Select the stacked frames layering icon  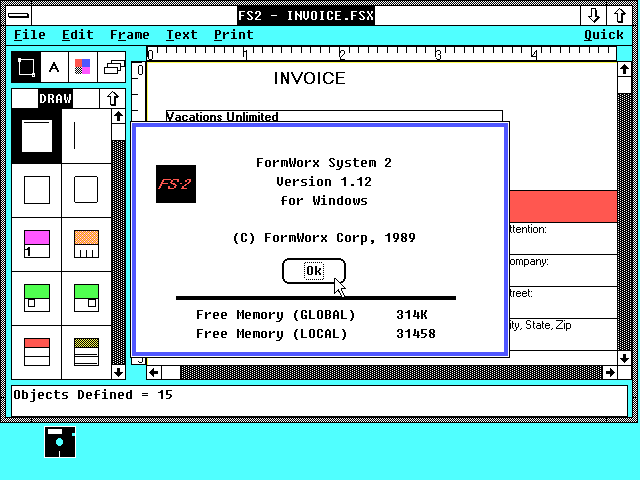(x=112, y=67)
